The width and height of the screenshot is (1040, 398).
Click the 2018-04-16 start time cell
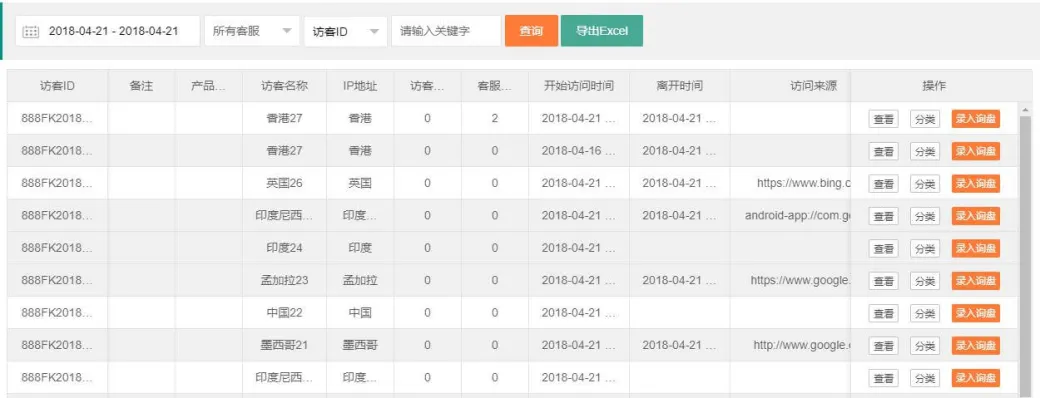[578, 151]
